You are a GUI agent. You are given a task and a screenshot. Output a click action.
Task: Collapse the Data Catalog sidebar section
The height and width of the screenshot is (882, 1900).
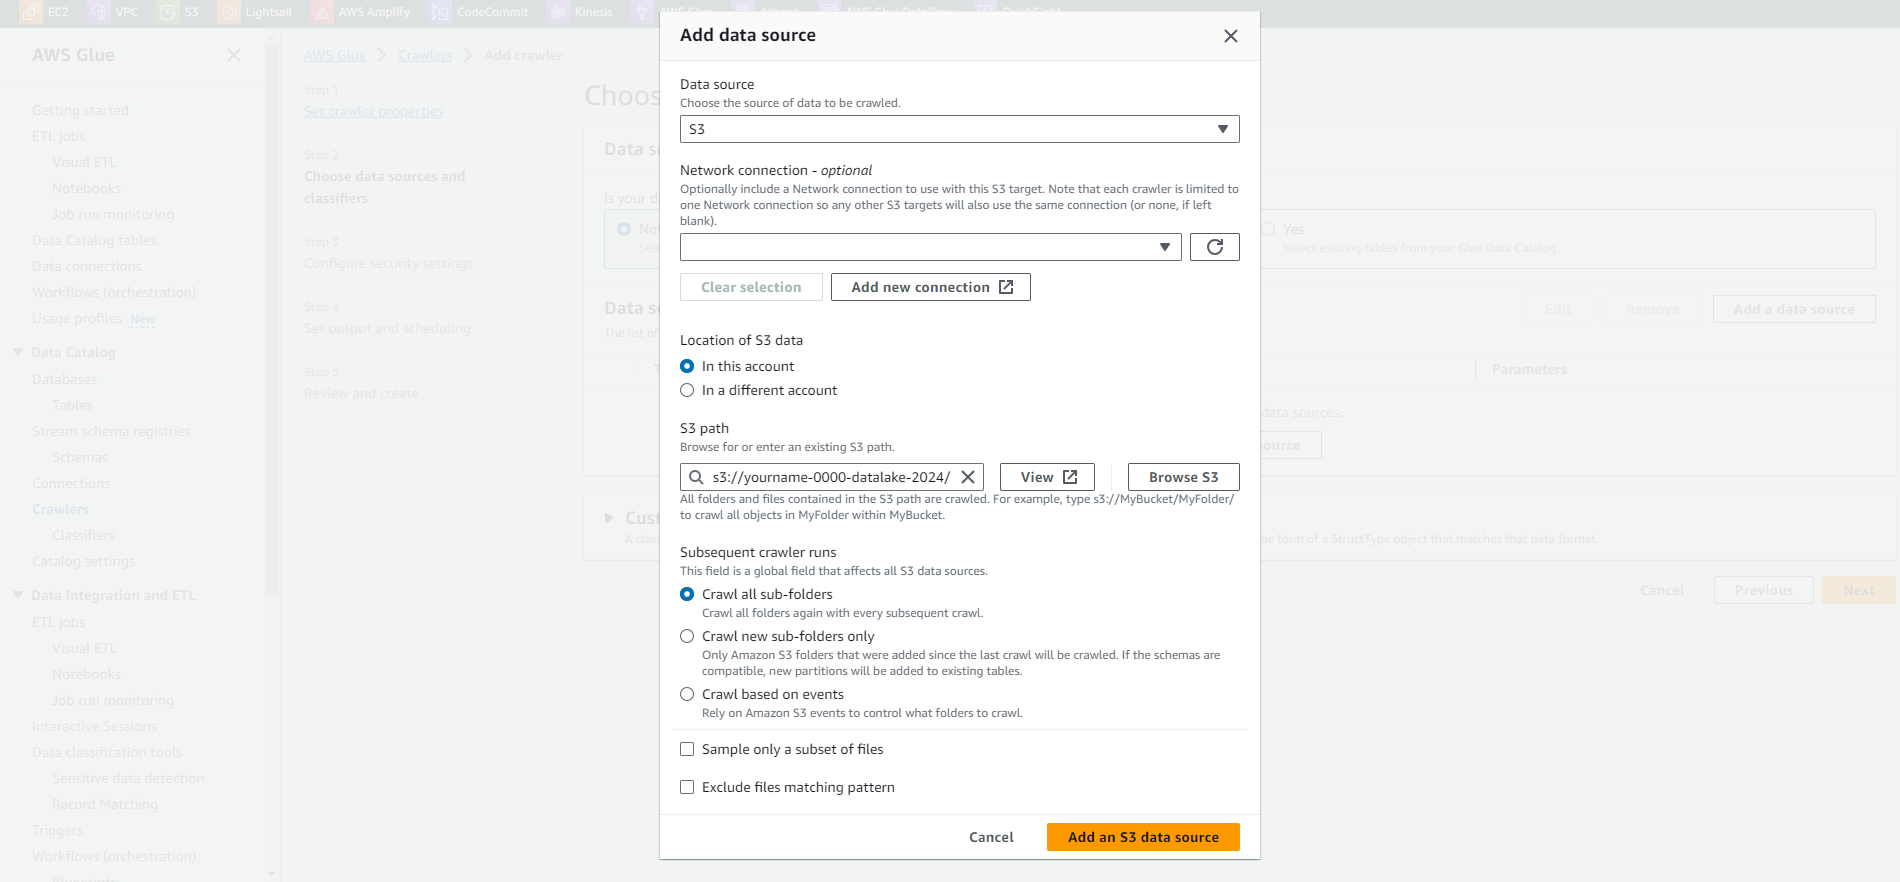(x=17, y=352)
